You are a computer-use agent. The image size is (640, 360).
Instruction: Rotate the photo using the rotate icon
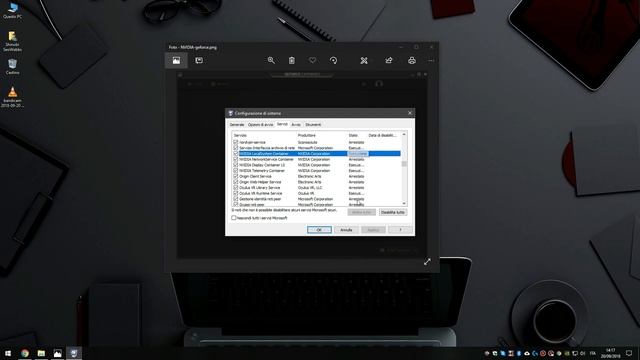pyautogui.click(x=333, y=60)
